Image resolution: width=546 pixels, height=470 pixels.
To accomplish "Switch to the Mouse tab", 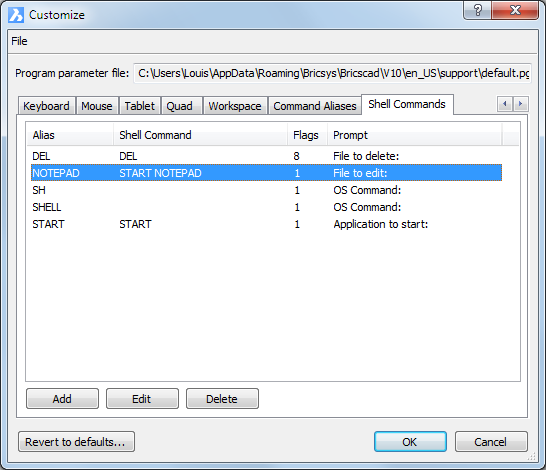I will pyautogui.click(x=97, y=106).
